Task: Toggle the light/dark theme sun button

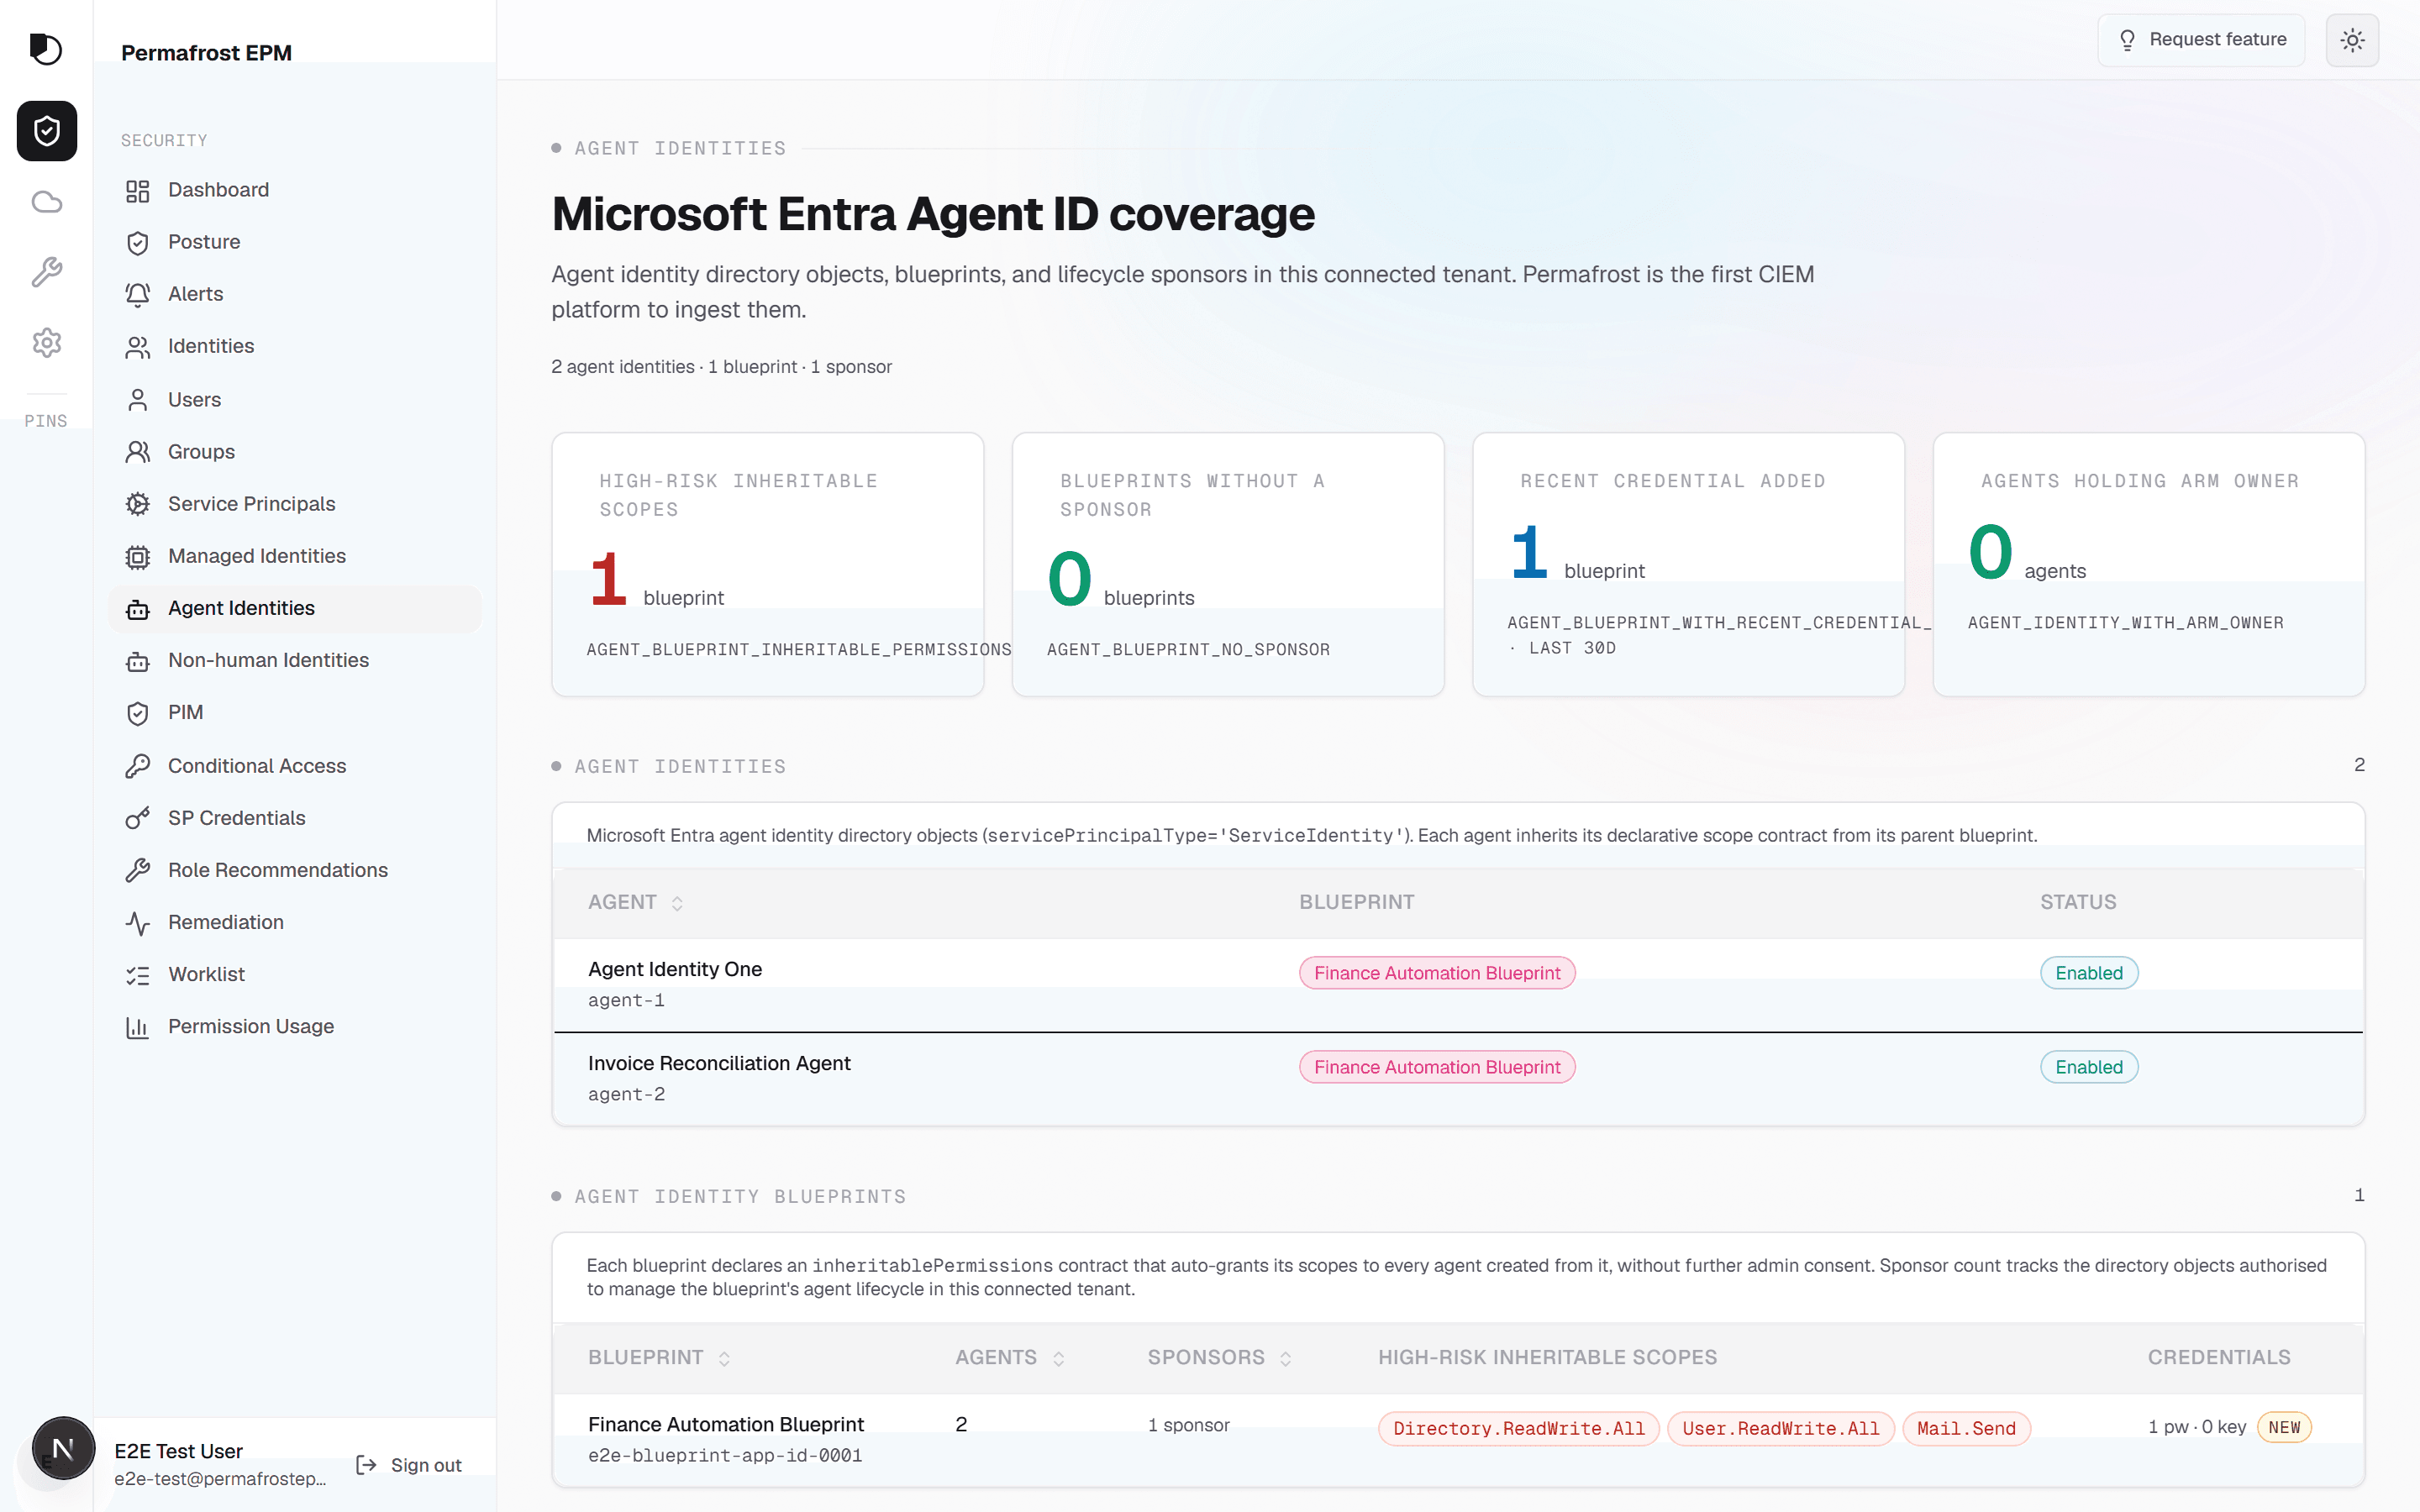Action: 2352,40
